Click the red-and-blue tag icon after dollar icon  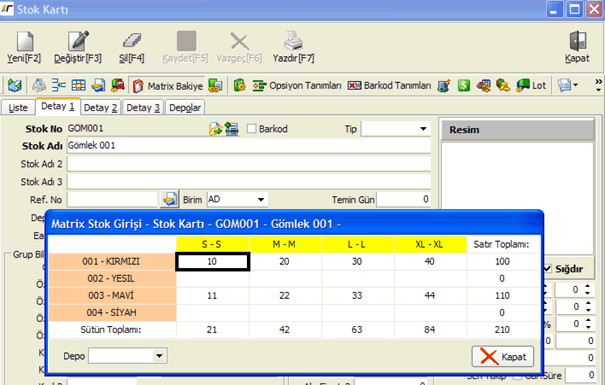[x=483, y=85]
